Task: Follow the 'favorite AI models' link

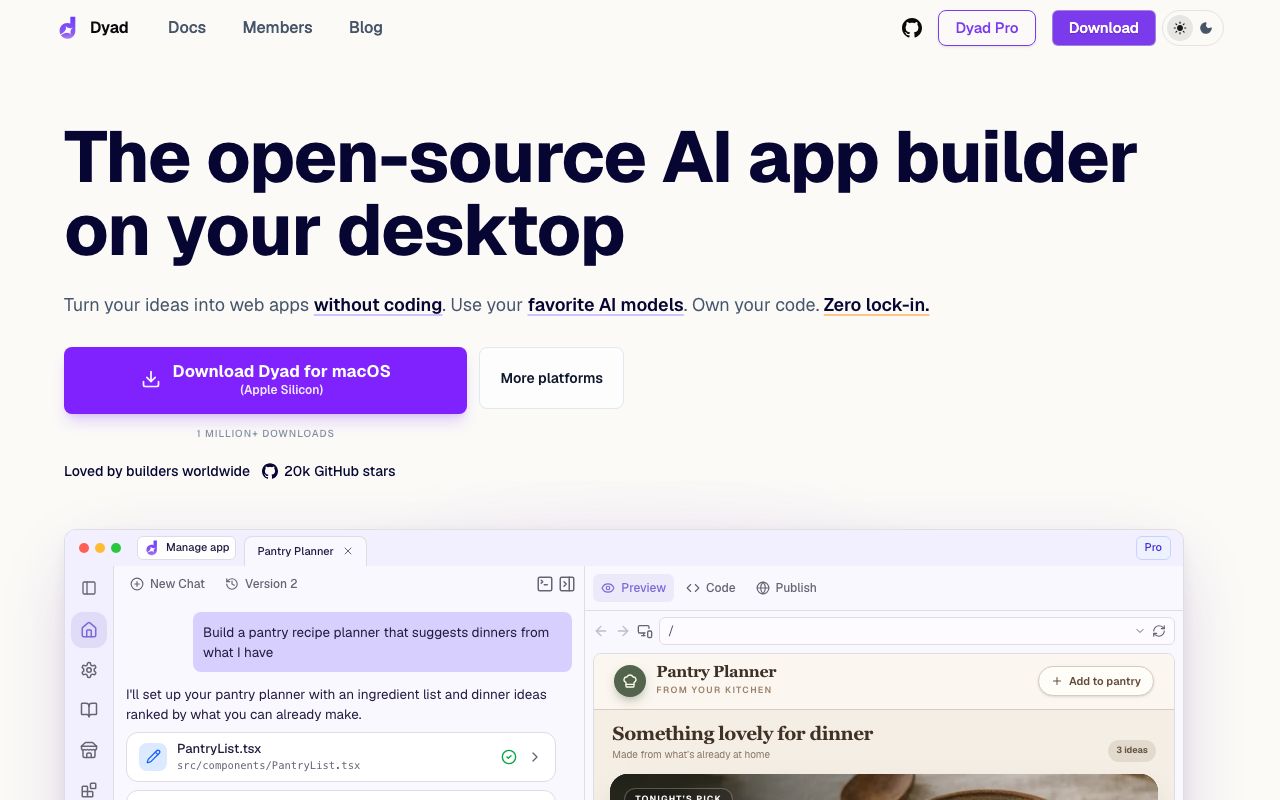Action: [606, 305]
